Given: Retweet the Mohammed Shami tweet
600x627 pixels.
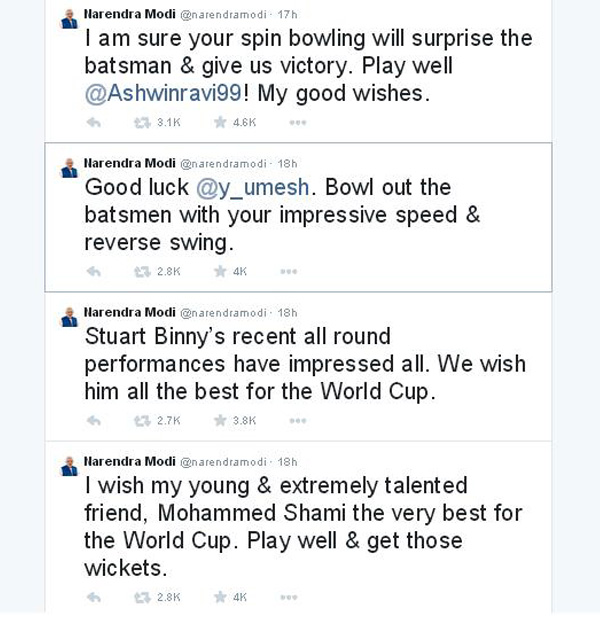Looking at the screenshot, I should click(x=141, y=597).
